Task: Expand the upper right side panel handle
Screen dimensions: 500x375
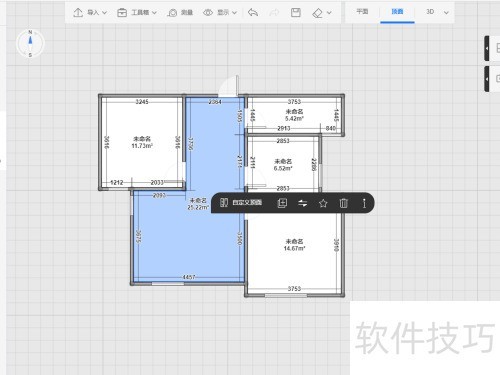Action: [x=487, y=48]
